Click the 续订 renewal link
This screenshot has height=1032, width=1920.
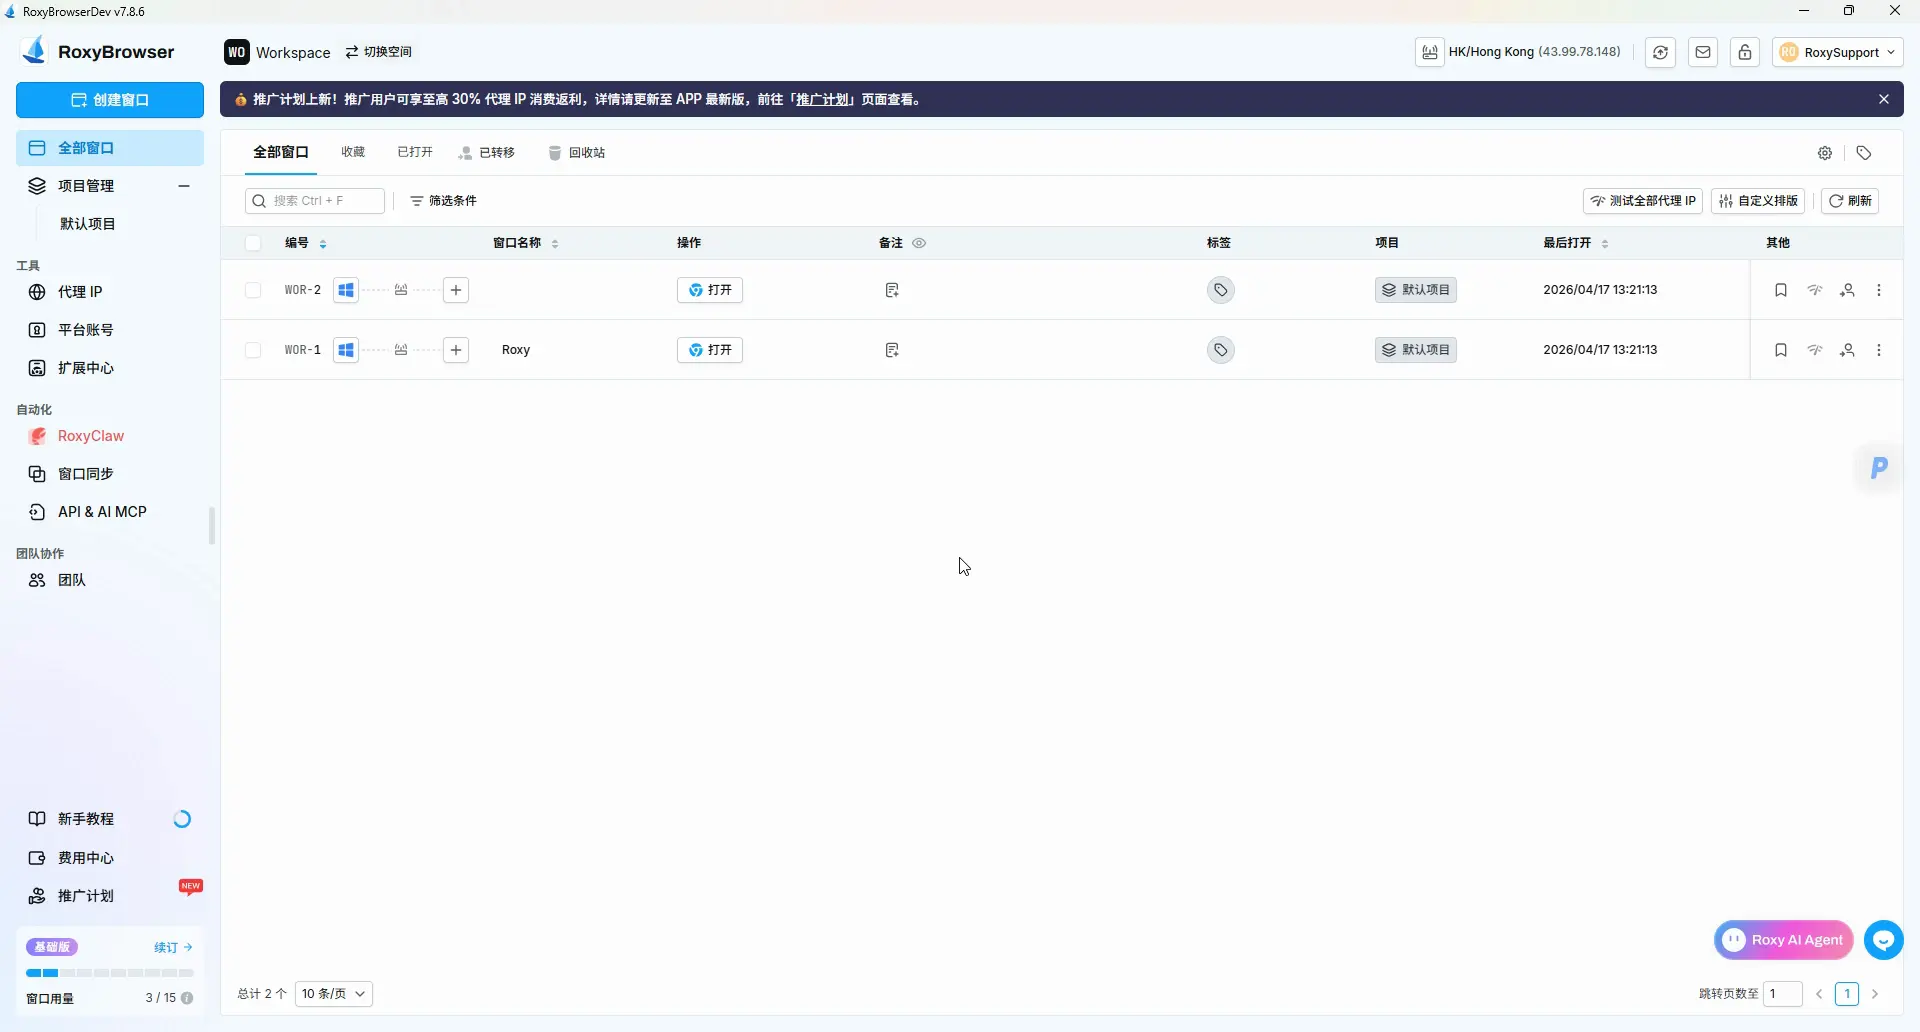point(173,947)
